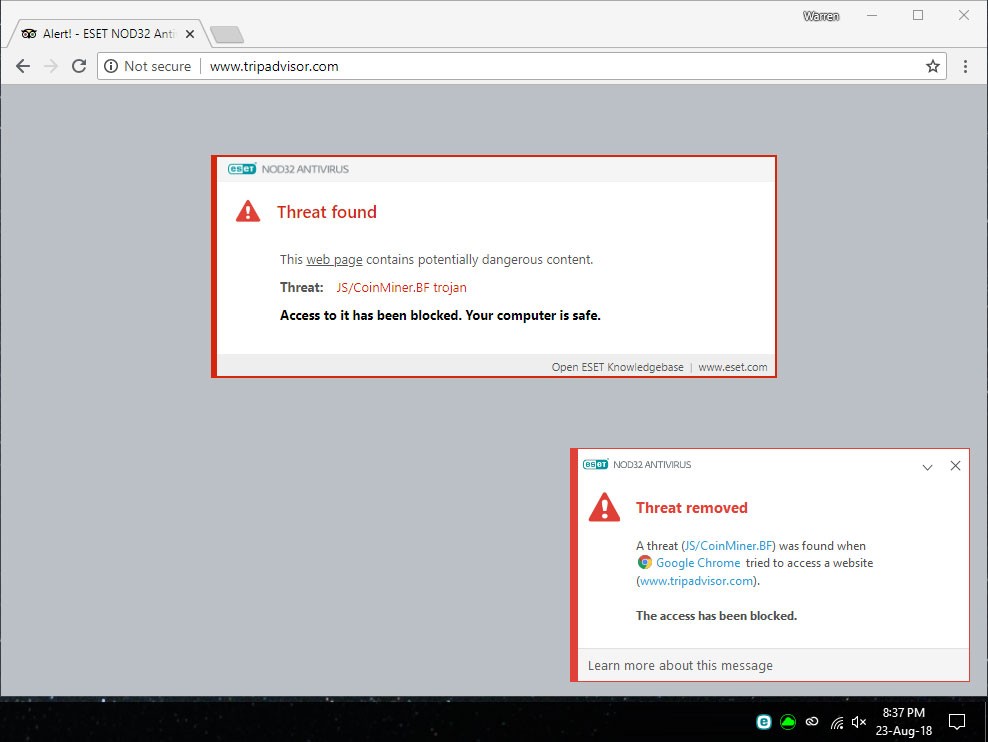988x742 pixels.
Task: Click 'Threat found' heading text
Action: click(x=326, y=212)
